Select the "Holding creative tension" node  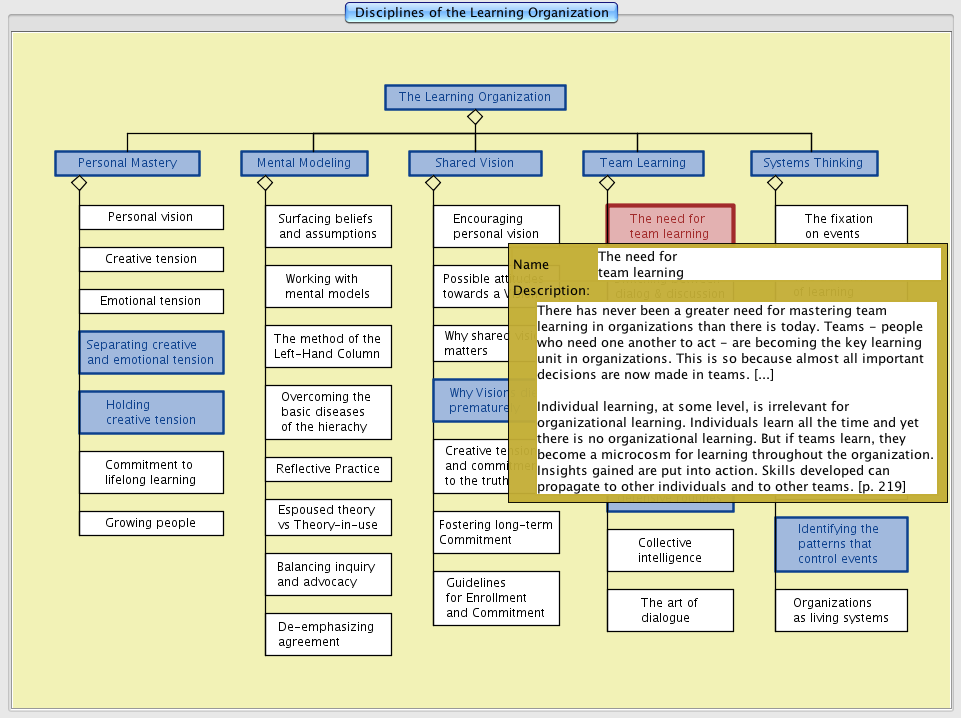pyautogui.click(x=151, y=412)
